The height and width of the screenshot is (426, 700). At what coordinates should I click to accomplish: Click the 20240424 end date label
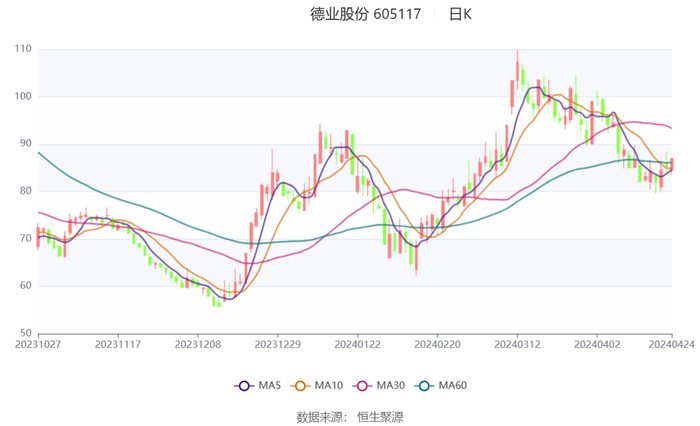(672, 344)
